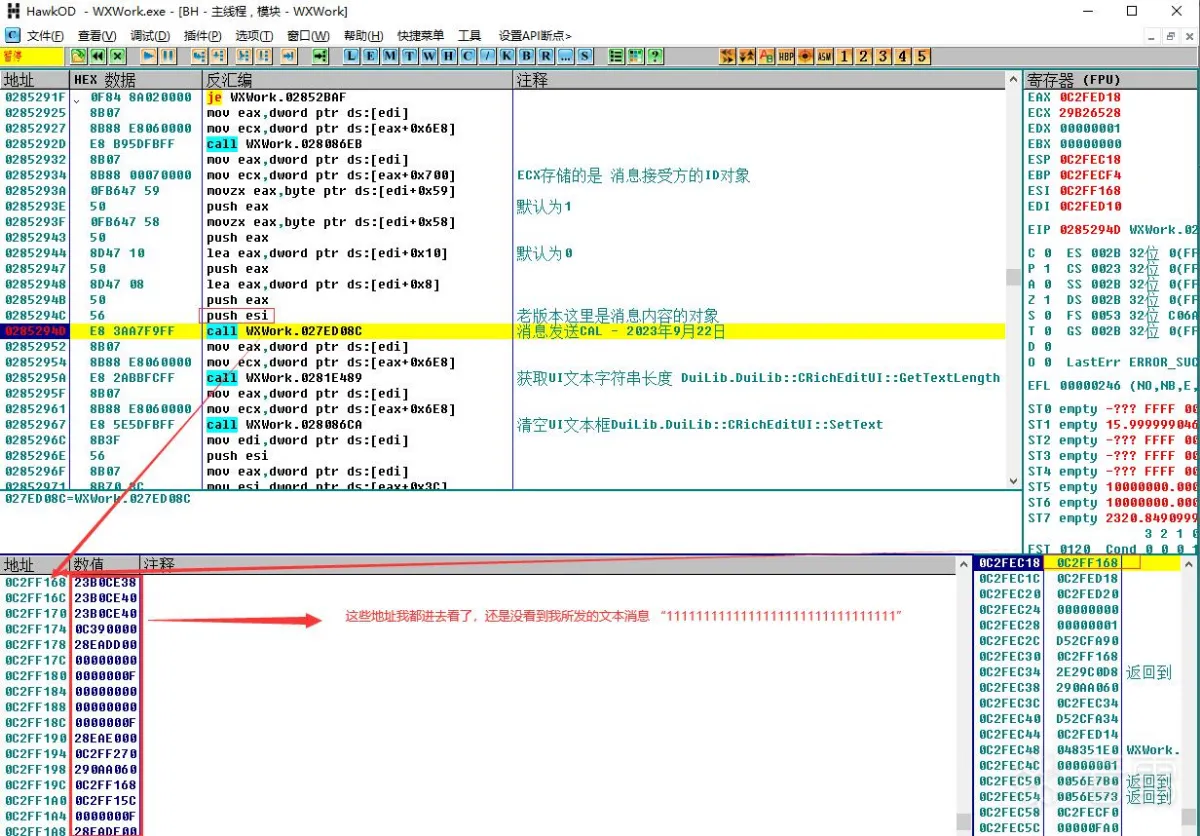Image resolution: width=1200 pixels, height=836 pixels.
Task: Open Call stack with K button
Action: click(507, 56)
